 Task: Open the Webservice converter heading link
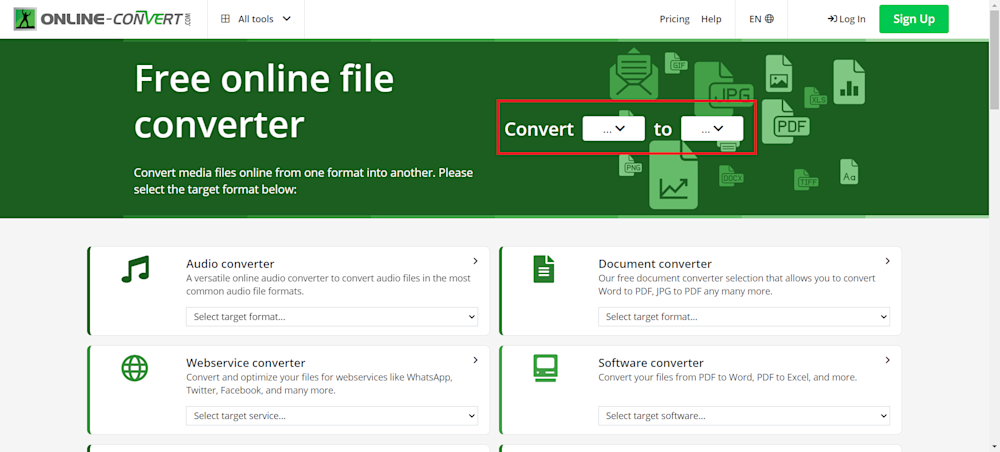[x=246, y=363]
